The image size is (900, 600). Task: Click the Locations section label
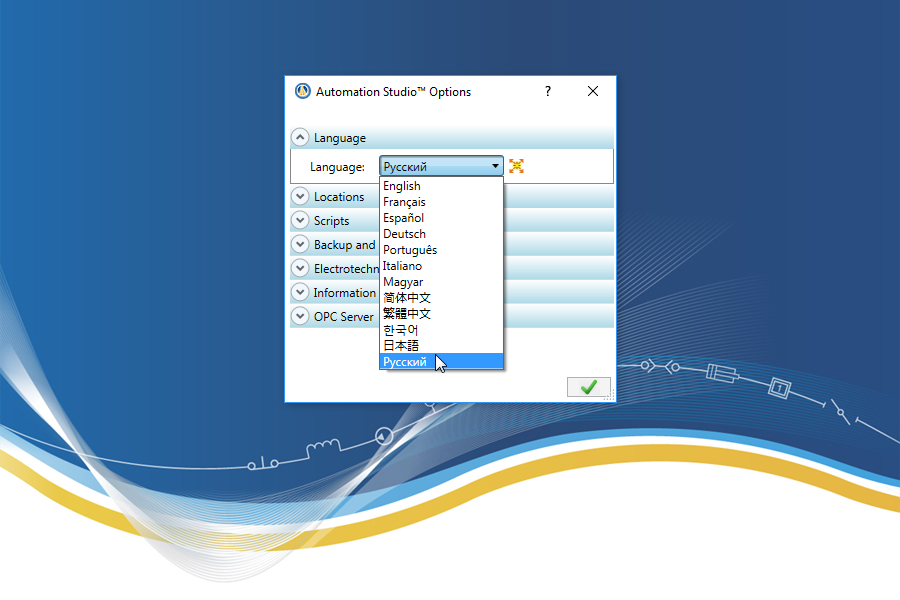(x=339, y=196)
